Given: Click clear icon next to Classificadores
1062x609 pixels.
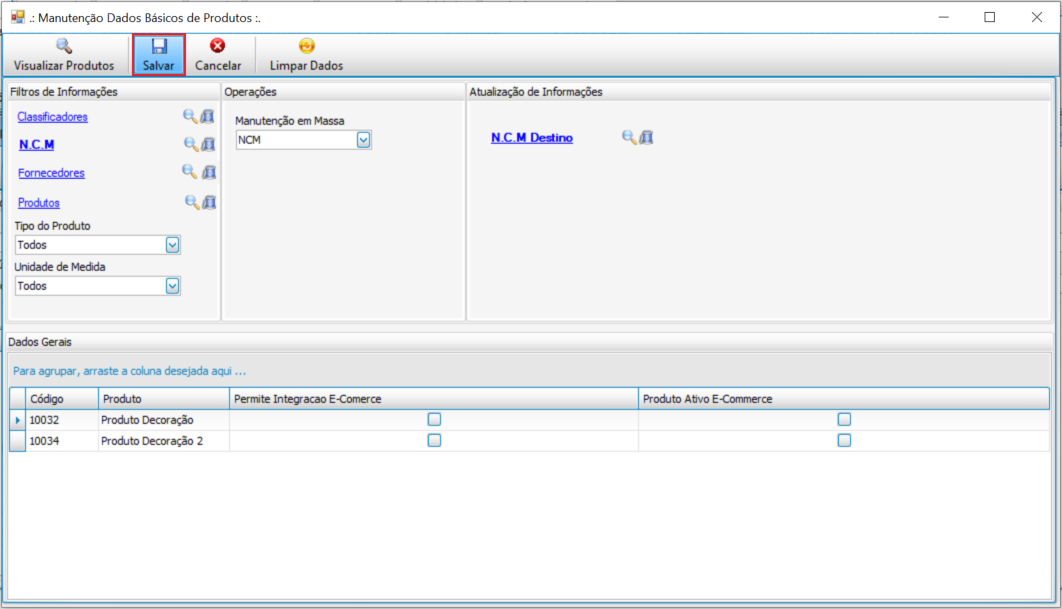Looking at the screenshot, I should (208, 117).
